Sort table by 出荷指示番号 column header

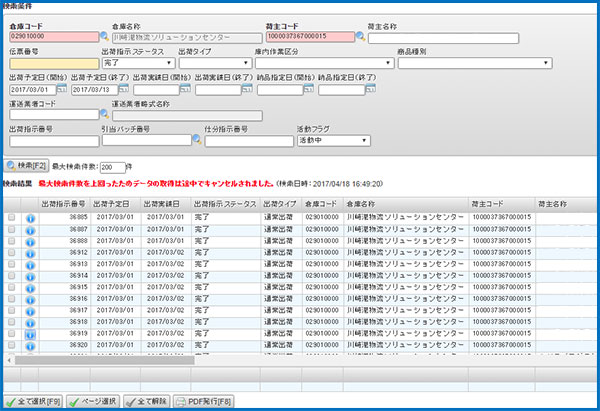click(x=66, y=203)
